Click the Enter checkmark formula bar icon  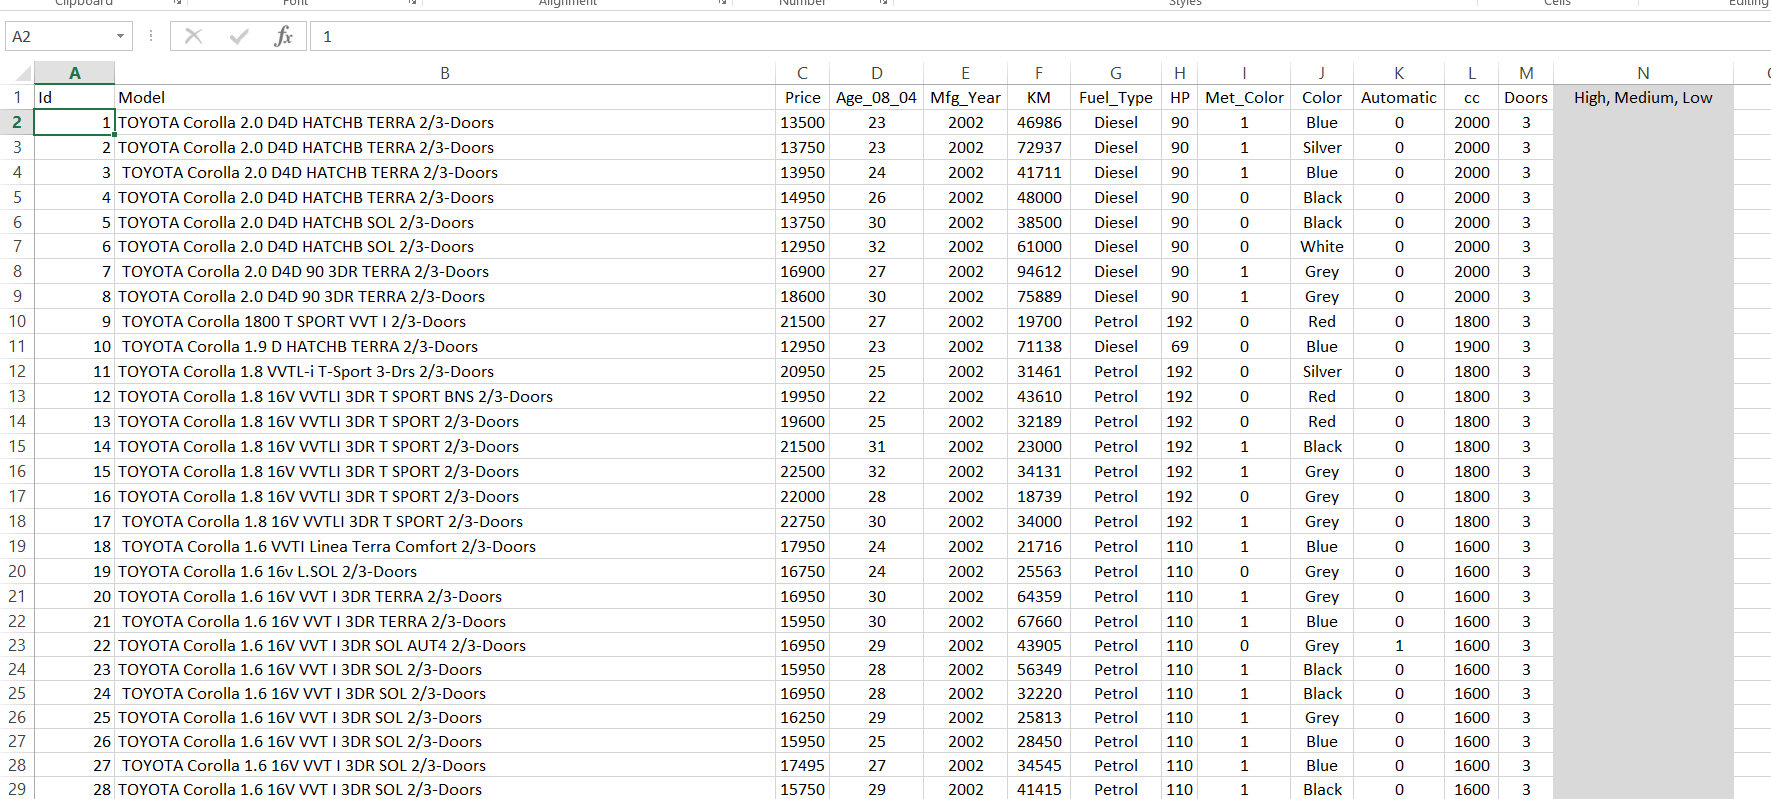click(239, 36)
